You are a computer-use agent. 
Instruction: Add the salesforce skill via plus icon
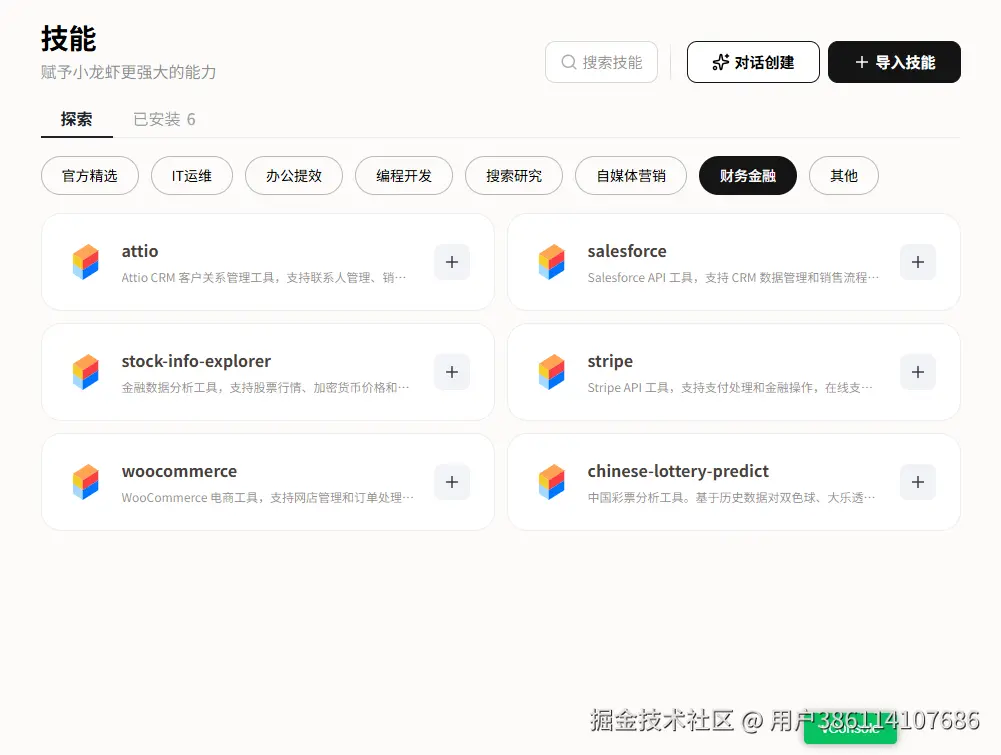(x=917, y=262)
